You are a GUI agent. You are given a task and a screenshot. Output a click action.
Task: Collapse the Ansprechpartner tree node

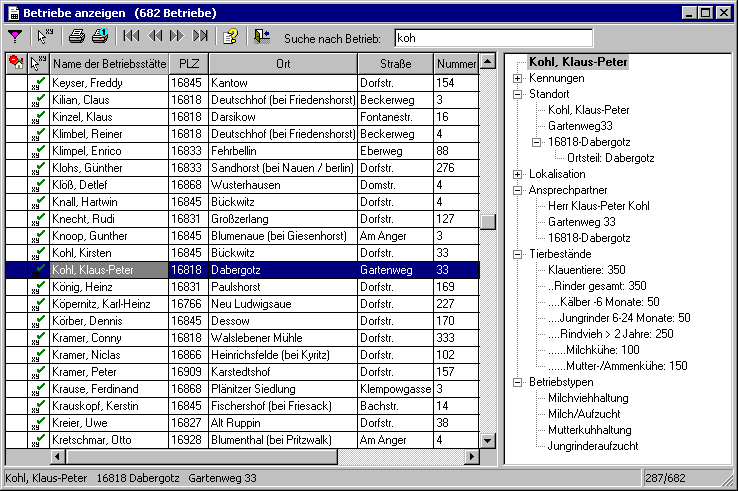coord(517,191)
